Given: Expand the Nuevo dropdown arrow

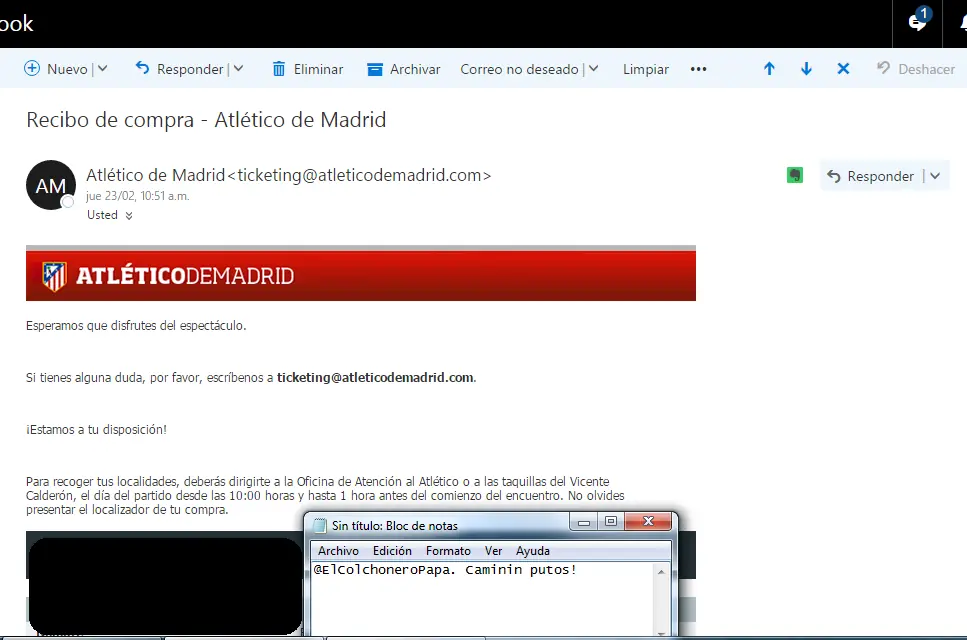Looking at the screenshot, I should 102,68.
